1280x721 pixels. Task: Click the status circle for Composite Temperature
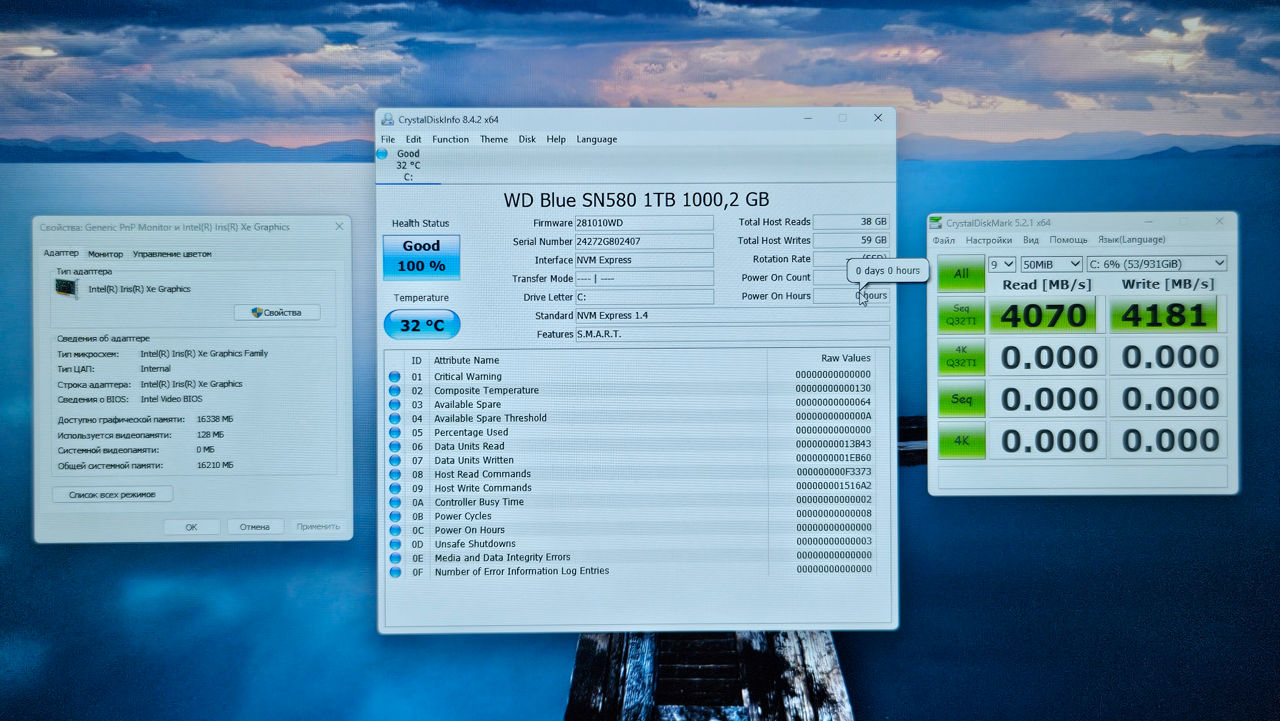[x=394, y=390]
